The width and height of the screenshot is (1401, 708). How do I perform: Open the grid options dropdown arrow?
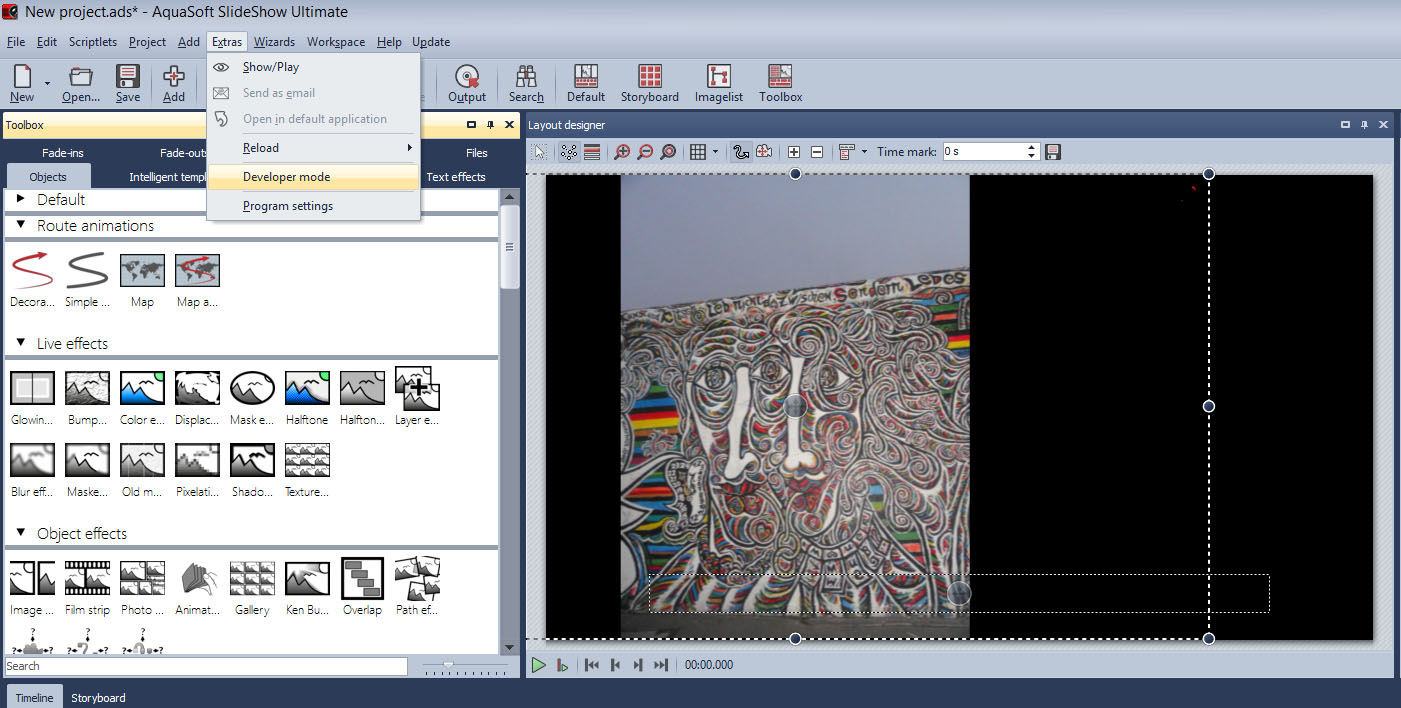[x=716, y=152]
